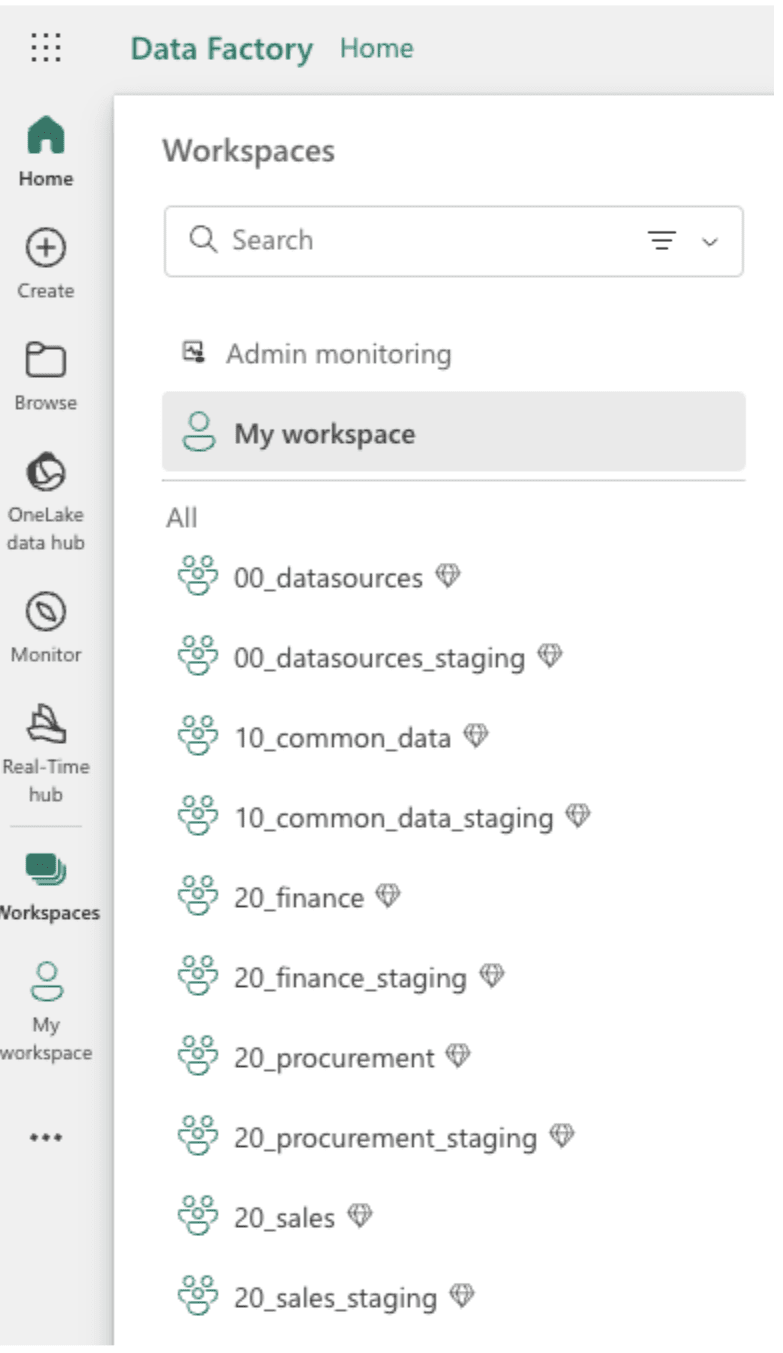Click the person icon beside My workspace
783x1353 pixels.
pos(199,432)
